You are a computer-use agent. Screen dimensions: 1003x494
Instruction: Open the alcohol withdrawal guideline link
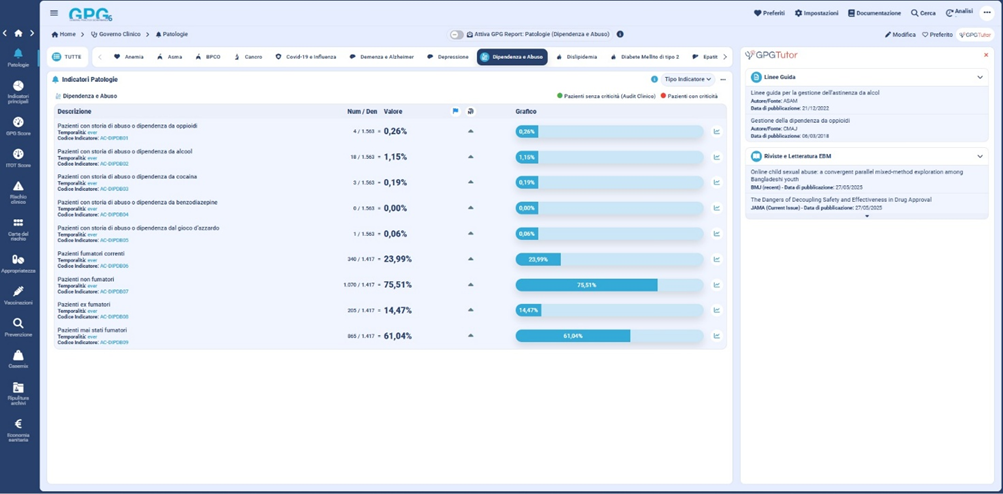(x=815, y=92)
